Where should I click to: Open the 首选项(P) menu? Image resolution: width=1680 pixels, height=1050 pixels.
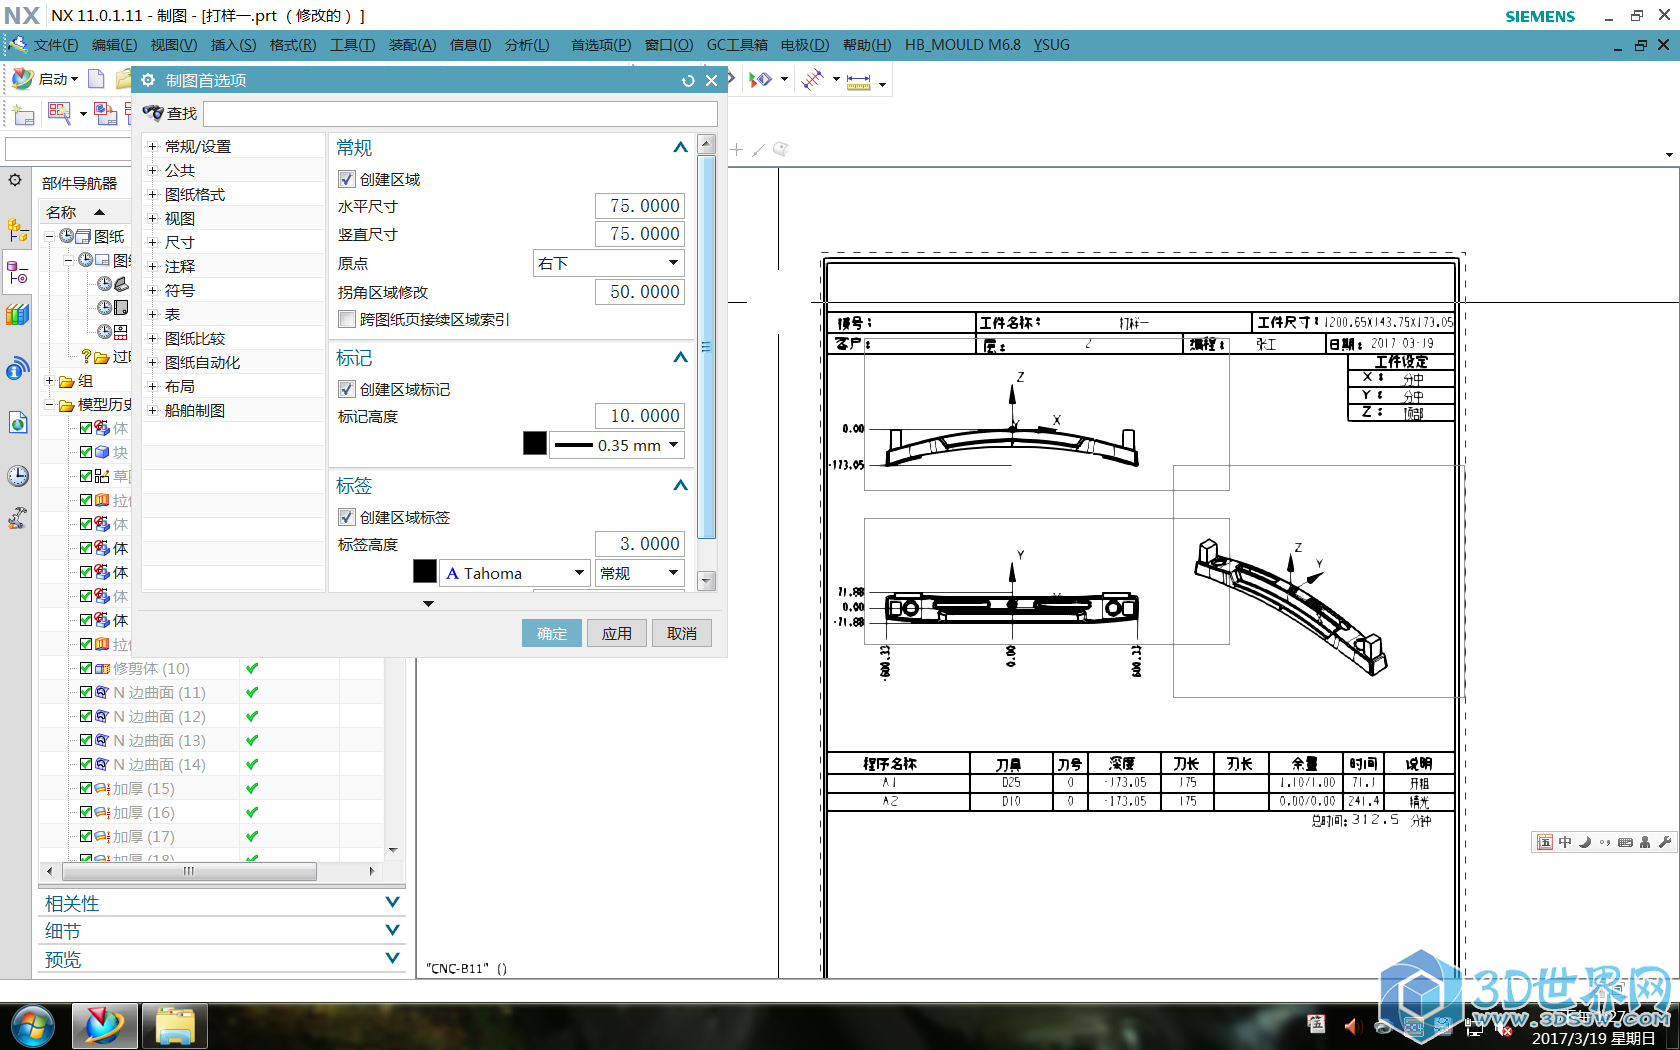[x=601, y=45]
